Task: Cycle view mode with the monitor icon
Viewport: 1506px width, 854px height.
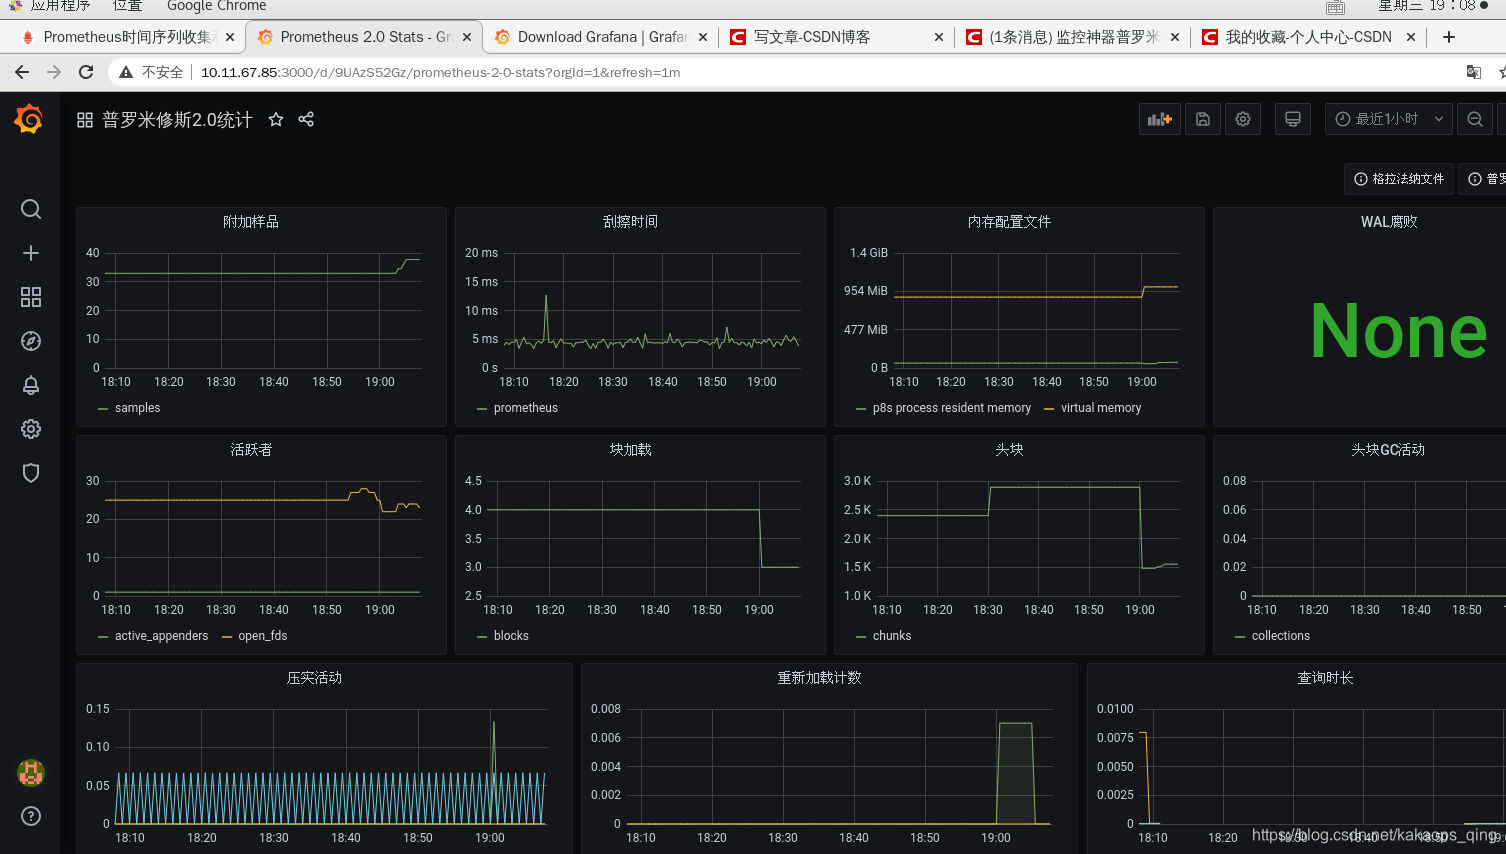Action: pos(1293,119)
